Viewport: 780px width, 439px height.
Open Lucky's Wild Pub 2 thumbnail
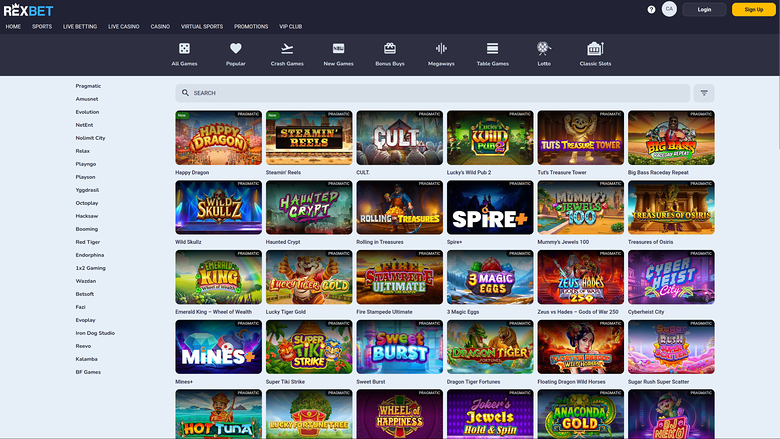[x=490, y=138]
